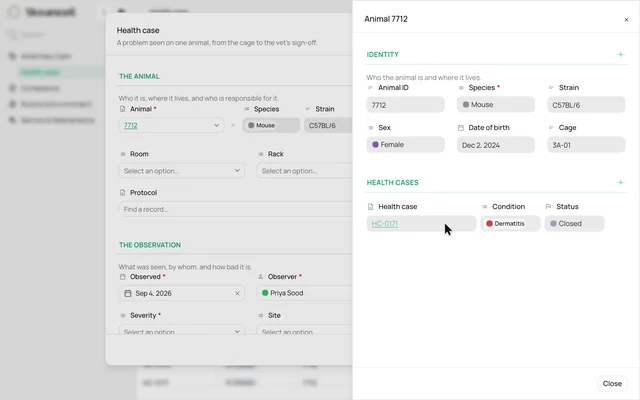
Task: Click the flag icon beside the Status label
Action: click(548, 207)
